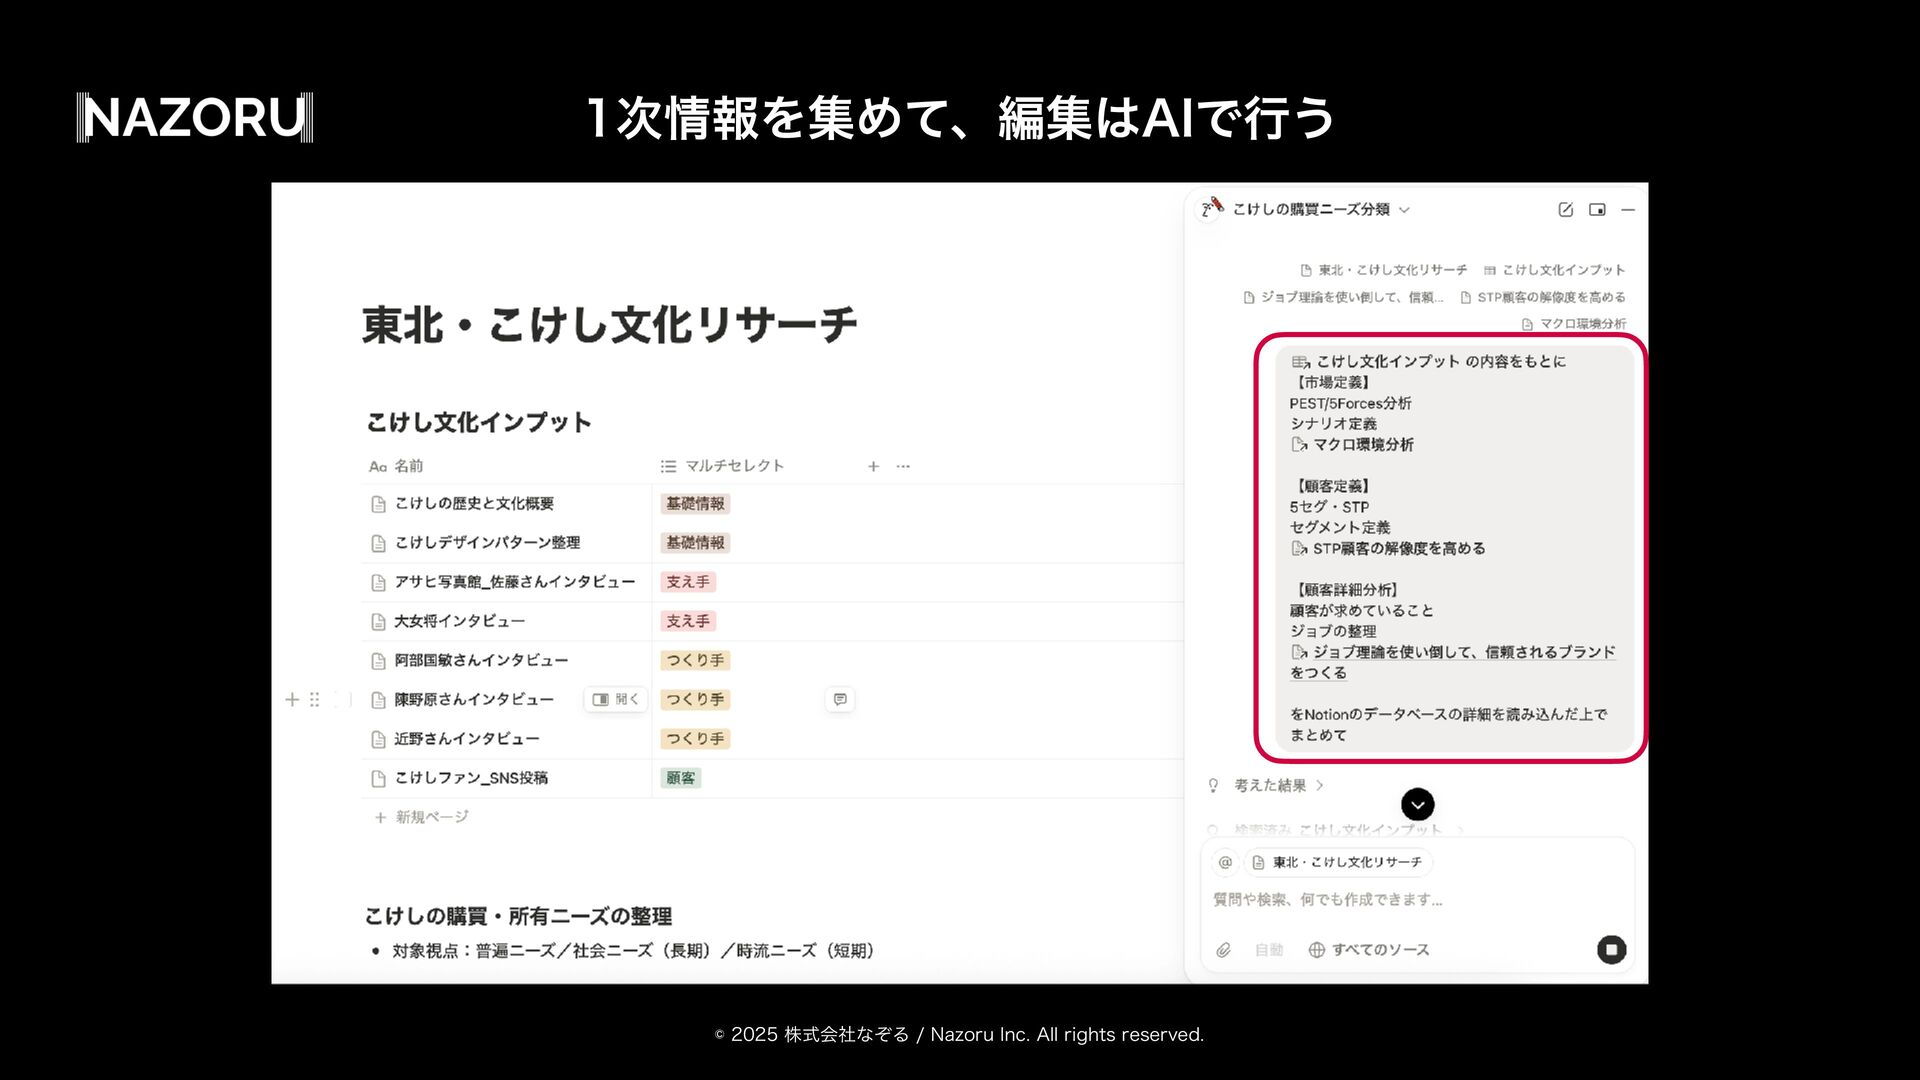Open the database more options ellipsis
This screenshot has height=1080, width=1920.
click(903, 466)
